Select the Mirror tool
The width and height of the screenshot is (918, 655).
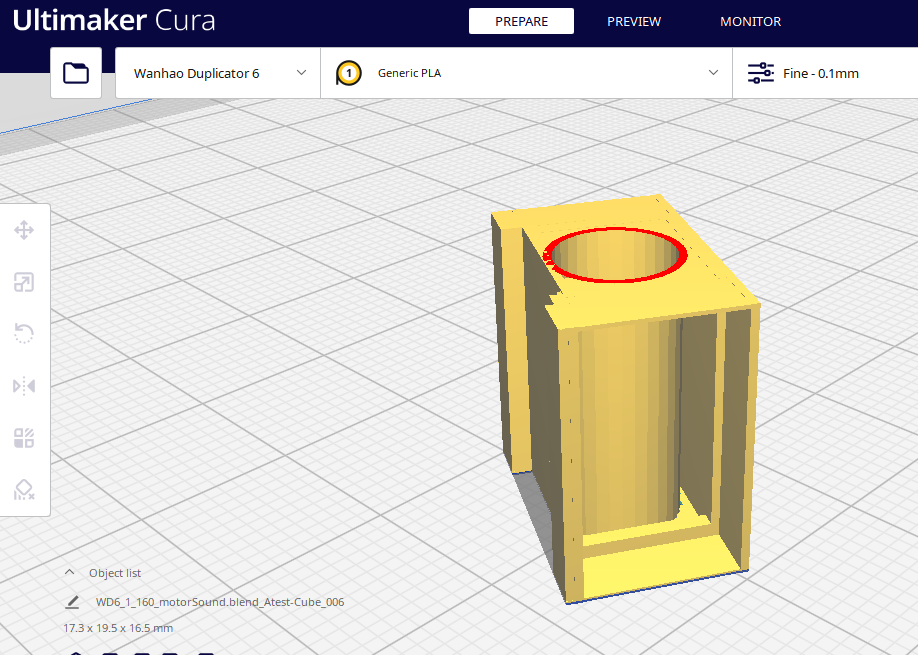[24, 386]
